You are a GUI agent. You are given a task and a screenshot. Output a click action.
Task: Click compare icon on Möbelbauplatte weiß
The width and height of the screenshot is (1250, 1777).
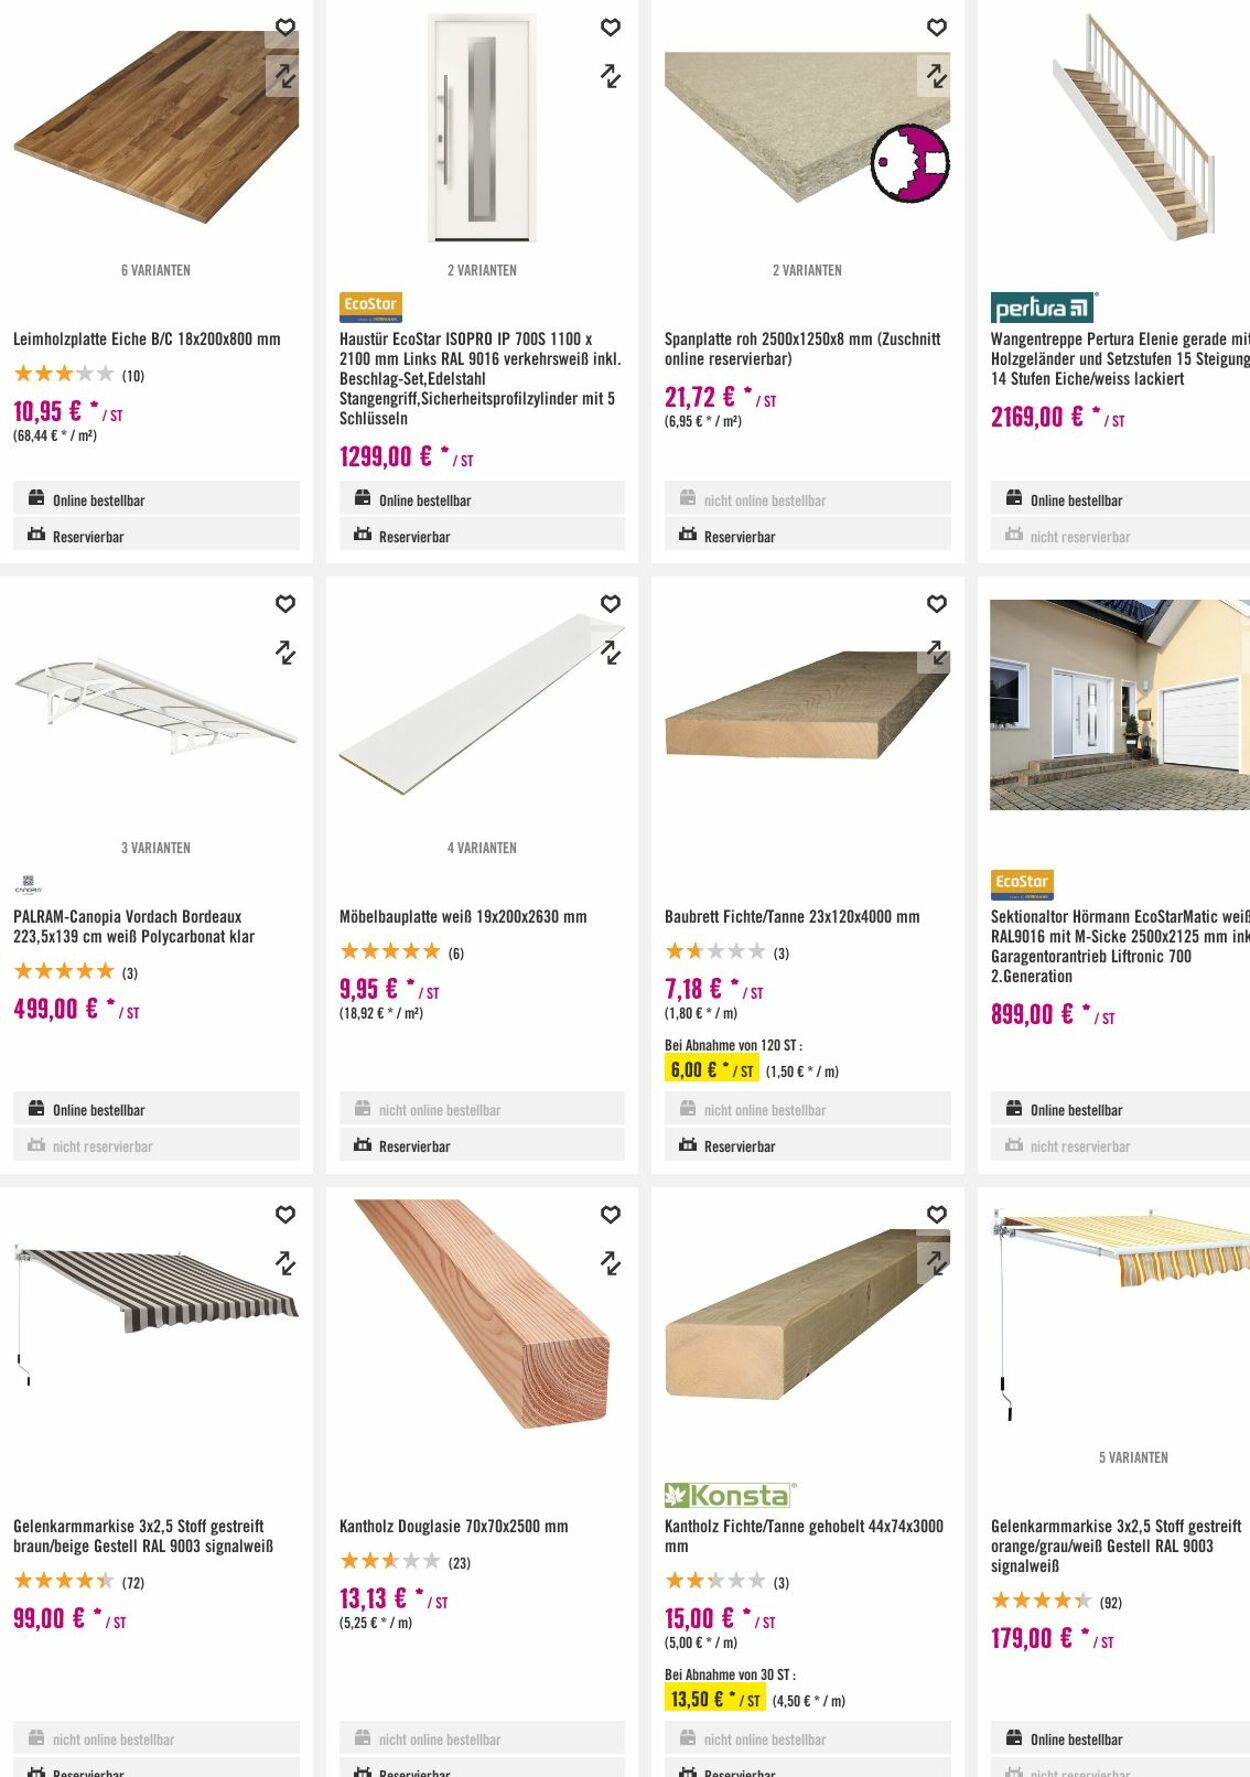pyautogui.click(x=610, y=652)
